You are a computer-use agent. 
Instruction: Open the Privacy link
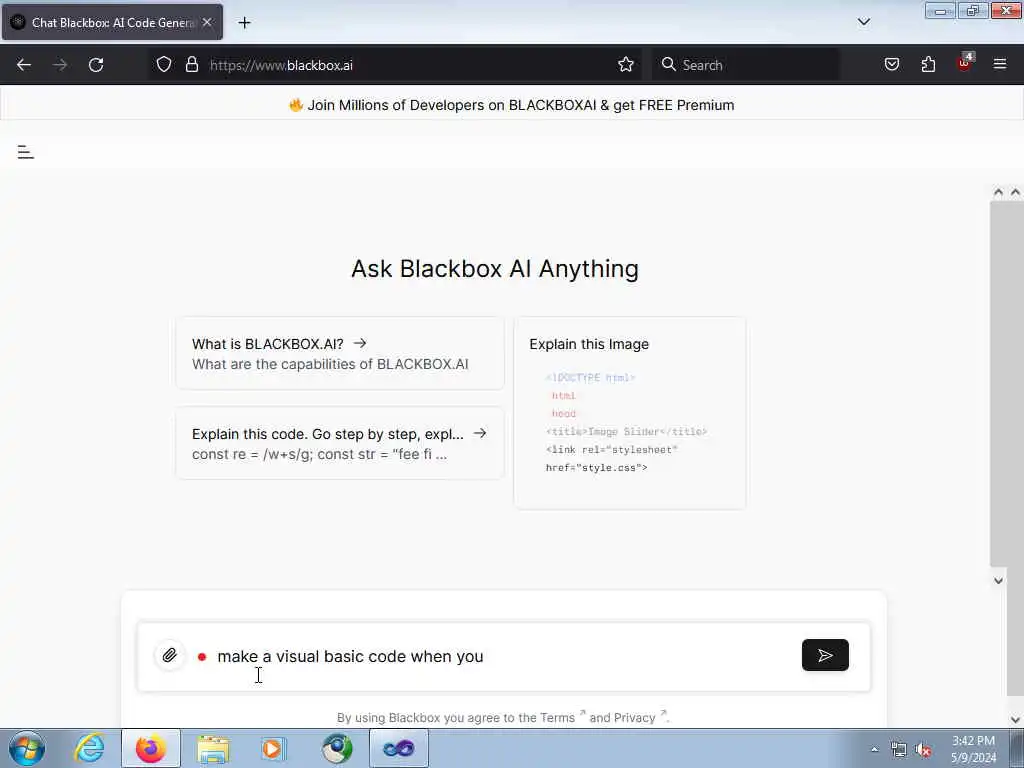click(635, 718)
